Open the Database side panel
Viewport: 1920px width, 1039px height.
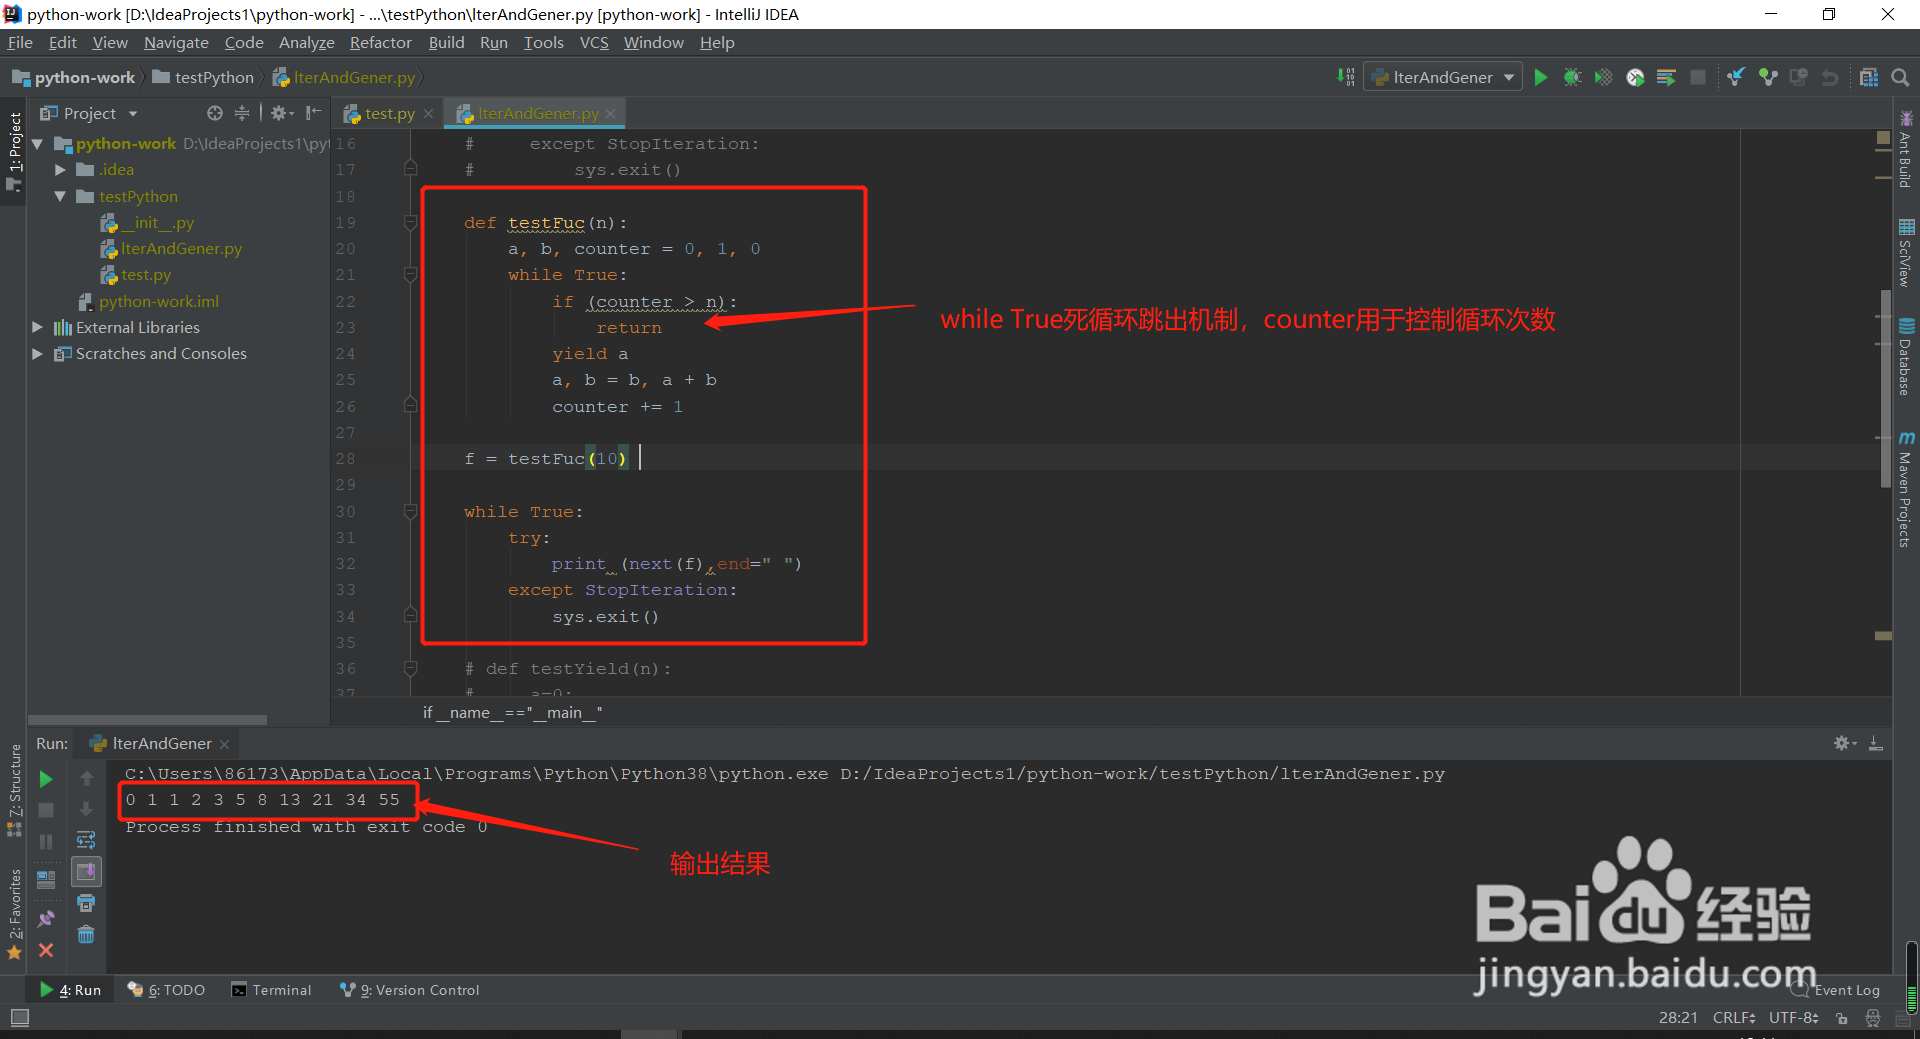pos(1906,357)
